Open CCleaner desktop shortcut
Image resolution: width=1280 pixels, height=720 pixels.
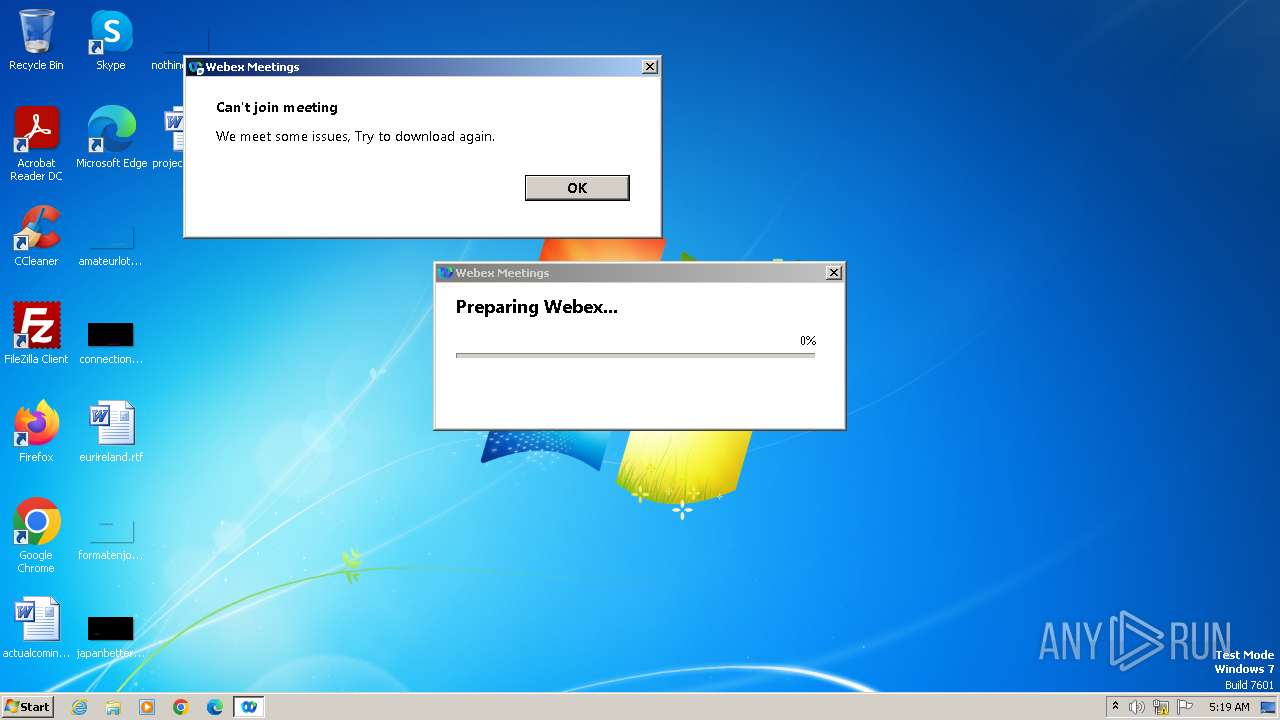pos(36,236)
